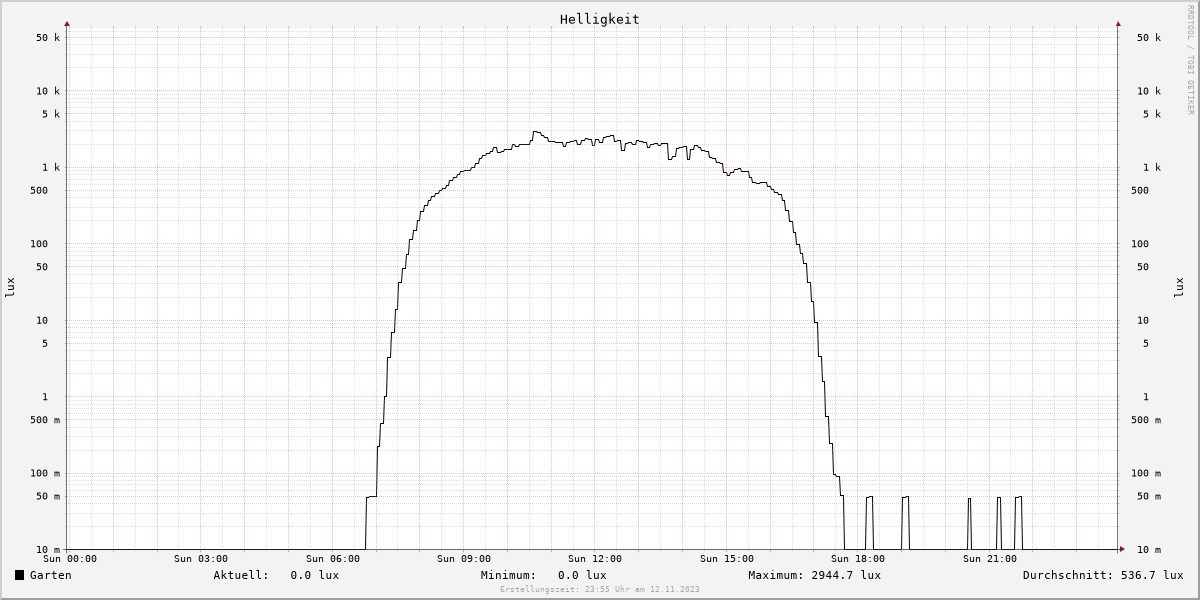Click the "Sun 09:00" time axis label
Viewport: 1200px width, 600px height.
464,559
